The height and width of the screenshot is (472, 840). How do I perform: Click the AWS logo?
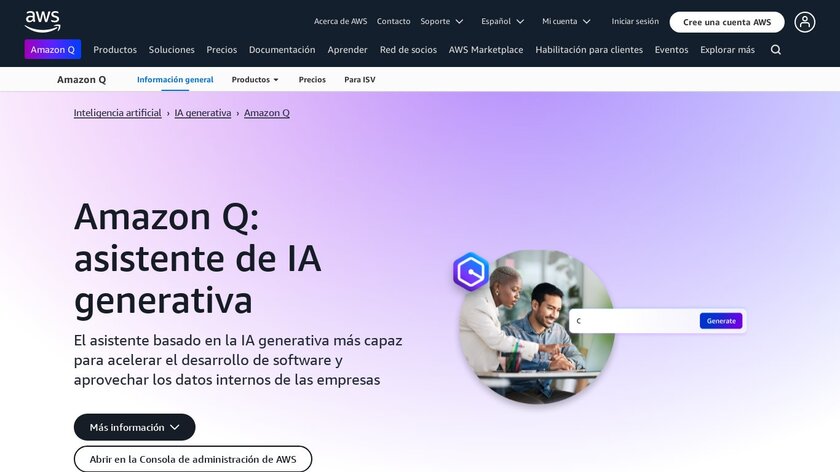43,21
